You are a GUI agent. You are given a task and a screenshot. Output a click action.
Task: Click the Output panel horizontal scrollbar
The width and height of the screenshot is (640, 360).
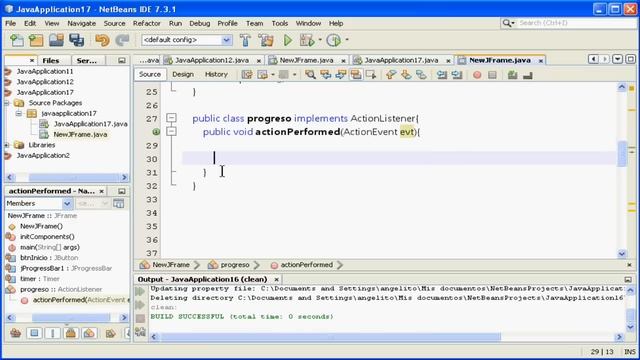point(331,337)
